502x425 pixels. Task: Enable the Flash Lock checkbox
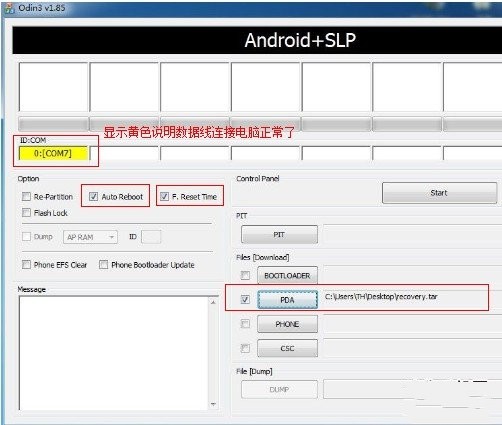pos(26,212)
